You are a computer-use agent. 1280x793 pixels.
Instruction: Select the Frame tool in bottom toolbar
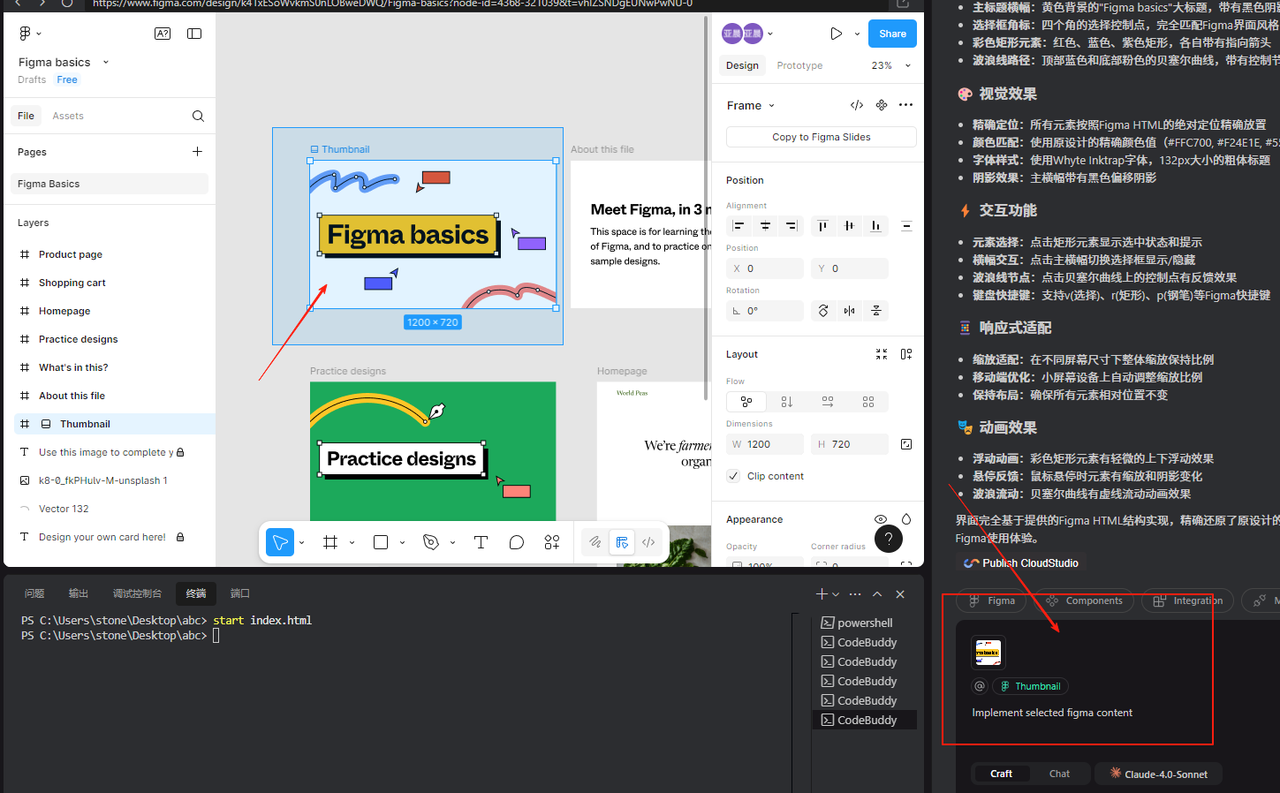pyautogui.click(x=330, y=542)
